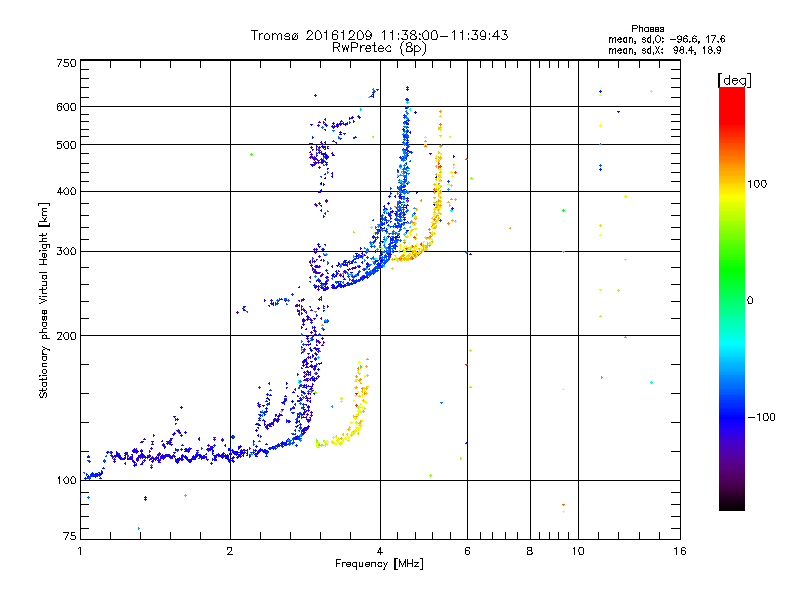Click the plot title 'Tromsø 20161209 11:38:00-11:39:43'

(x=379, y=35)
